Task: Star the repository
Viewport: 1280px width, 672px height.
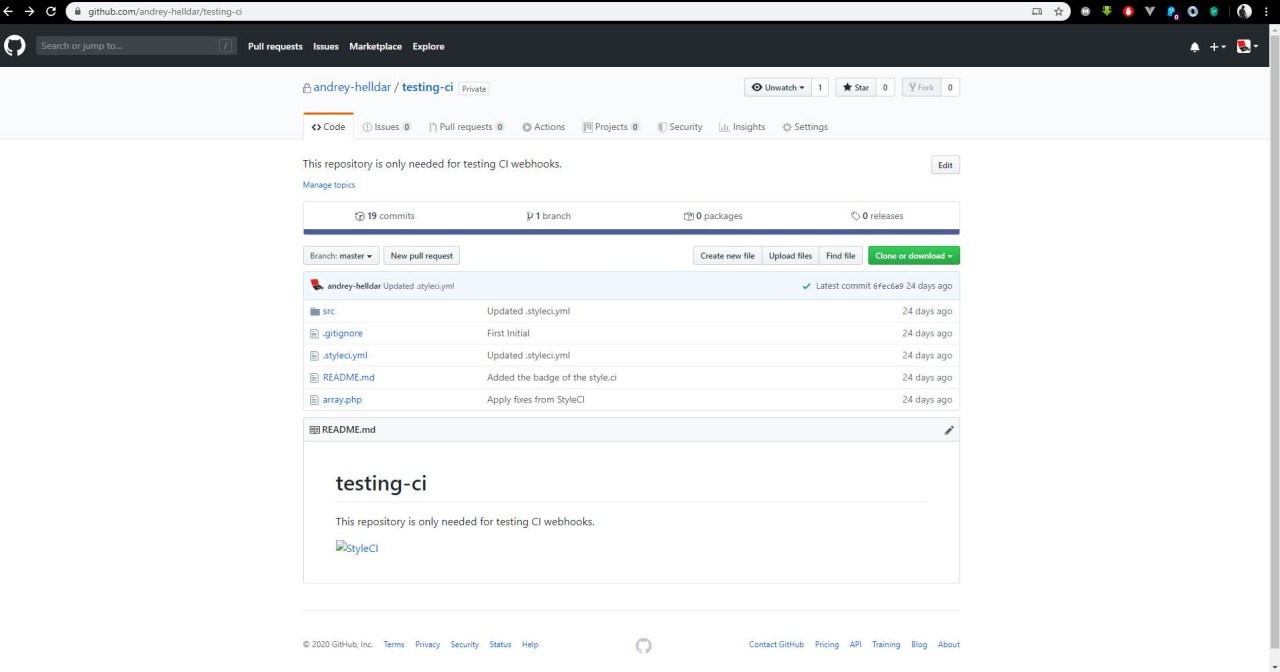Action: tap(855, 88)
